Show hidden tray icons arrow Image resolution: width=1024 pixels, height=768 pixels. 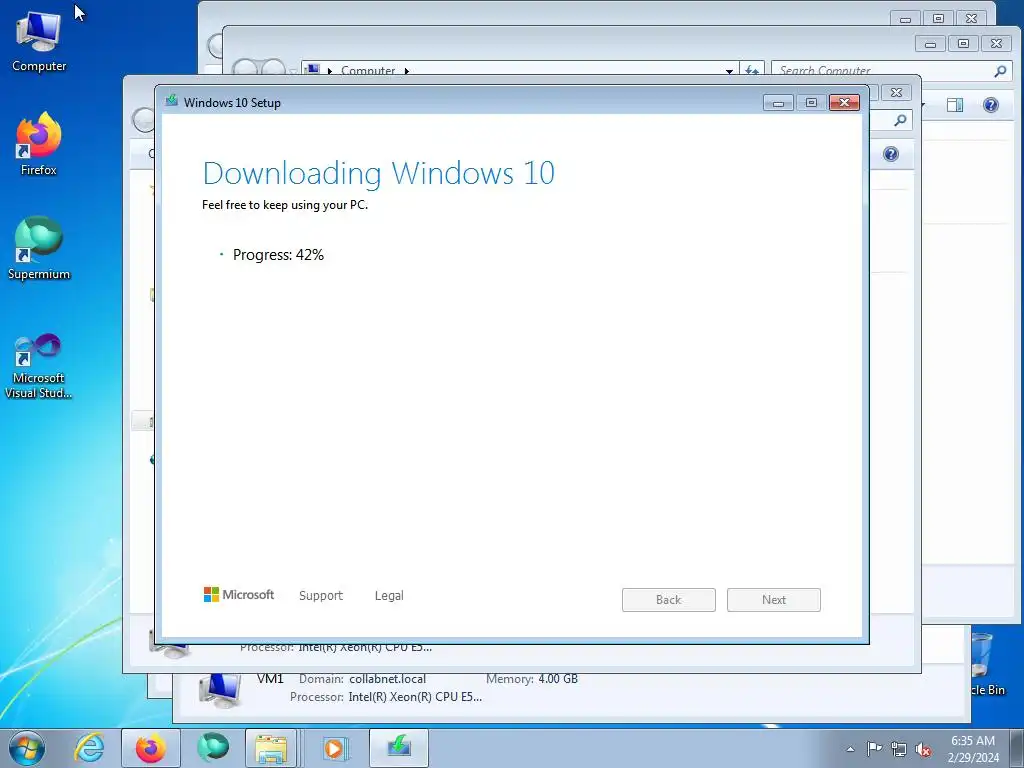point(850,749)
